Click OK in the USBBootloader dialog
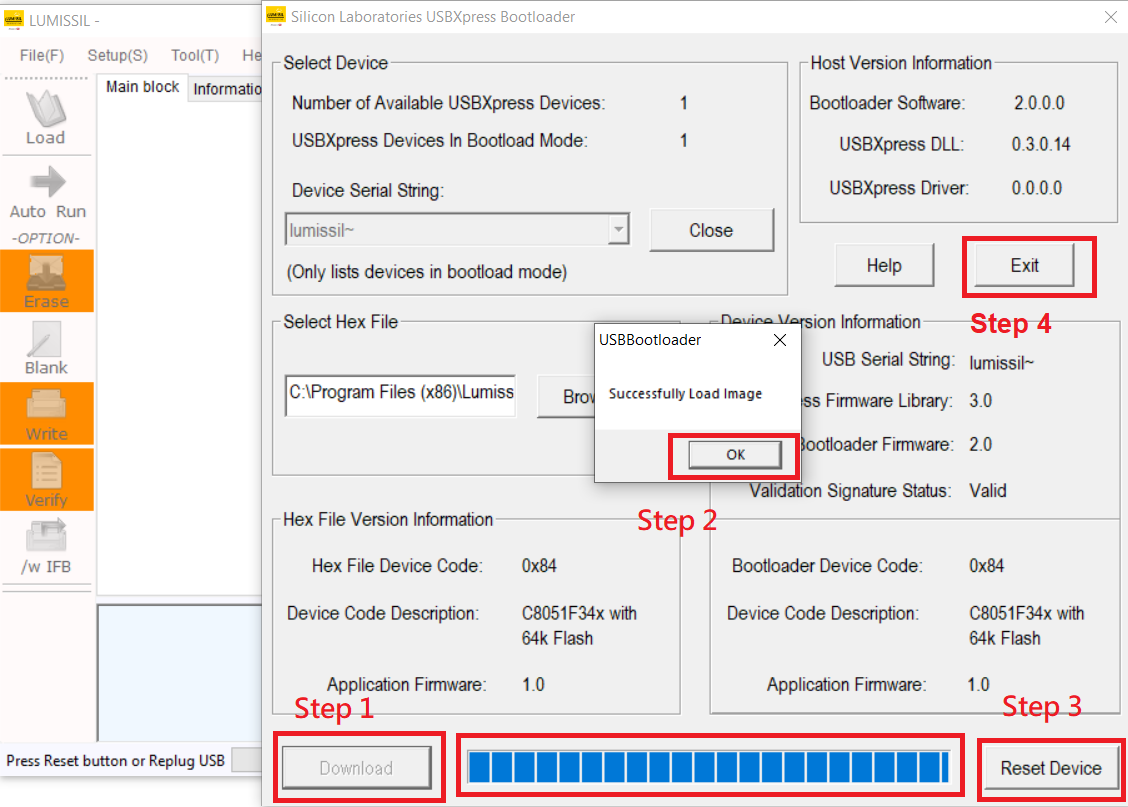This screenshot has height=807, width=1128. [x=735, y=454]
